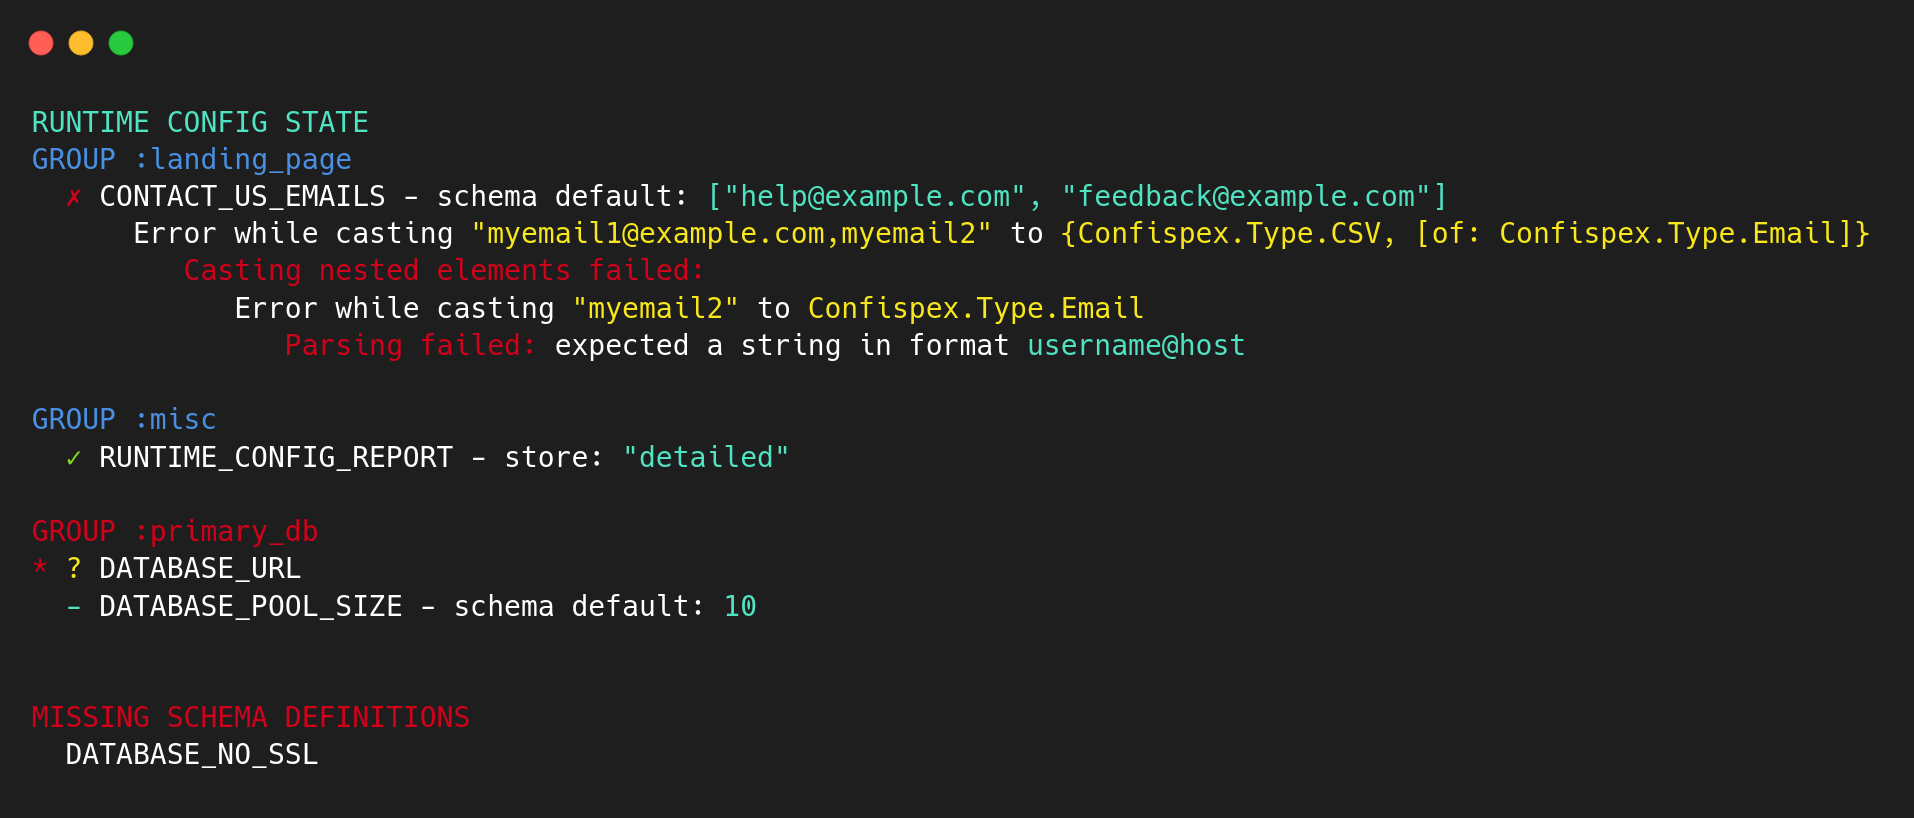1914x818 pixels.
Task: Click the red X beside CONTACT_US_EMAILS
Action: (74, 197)
